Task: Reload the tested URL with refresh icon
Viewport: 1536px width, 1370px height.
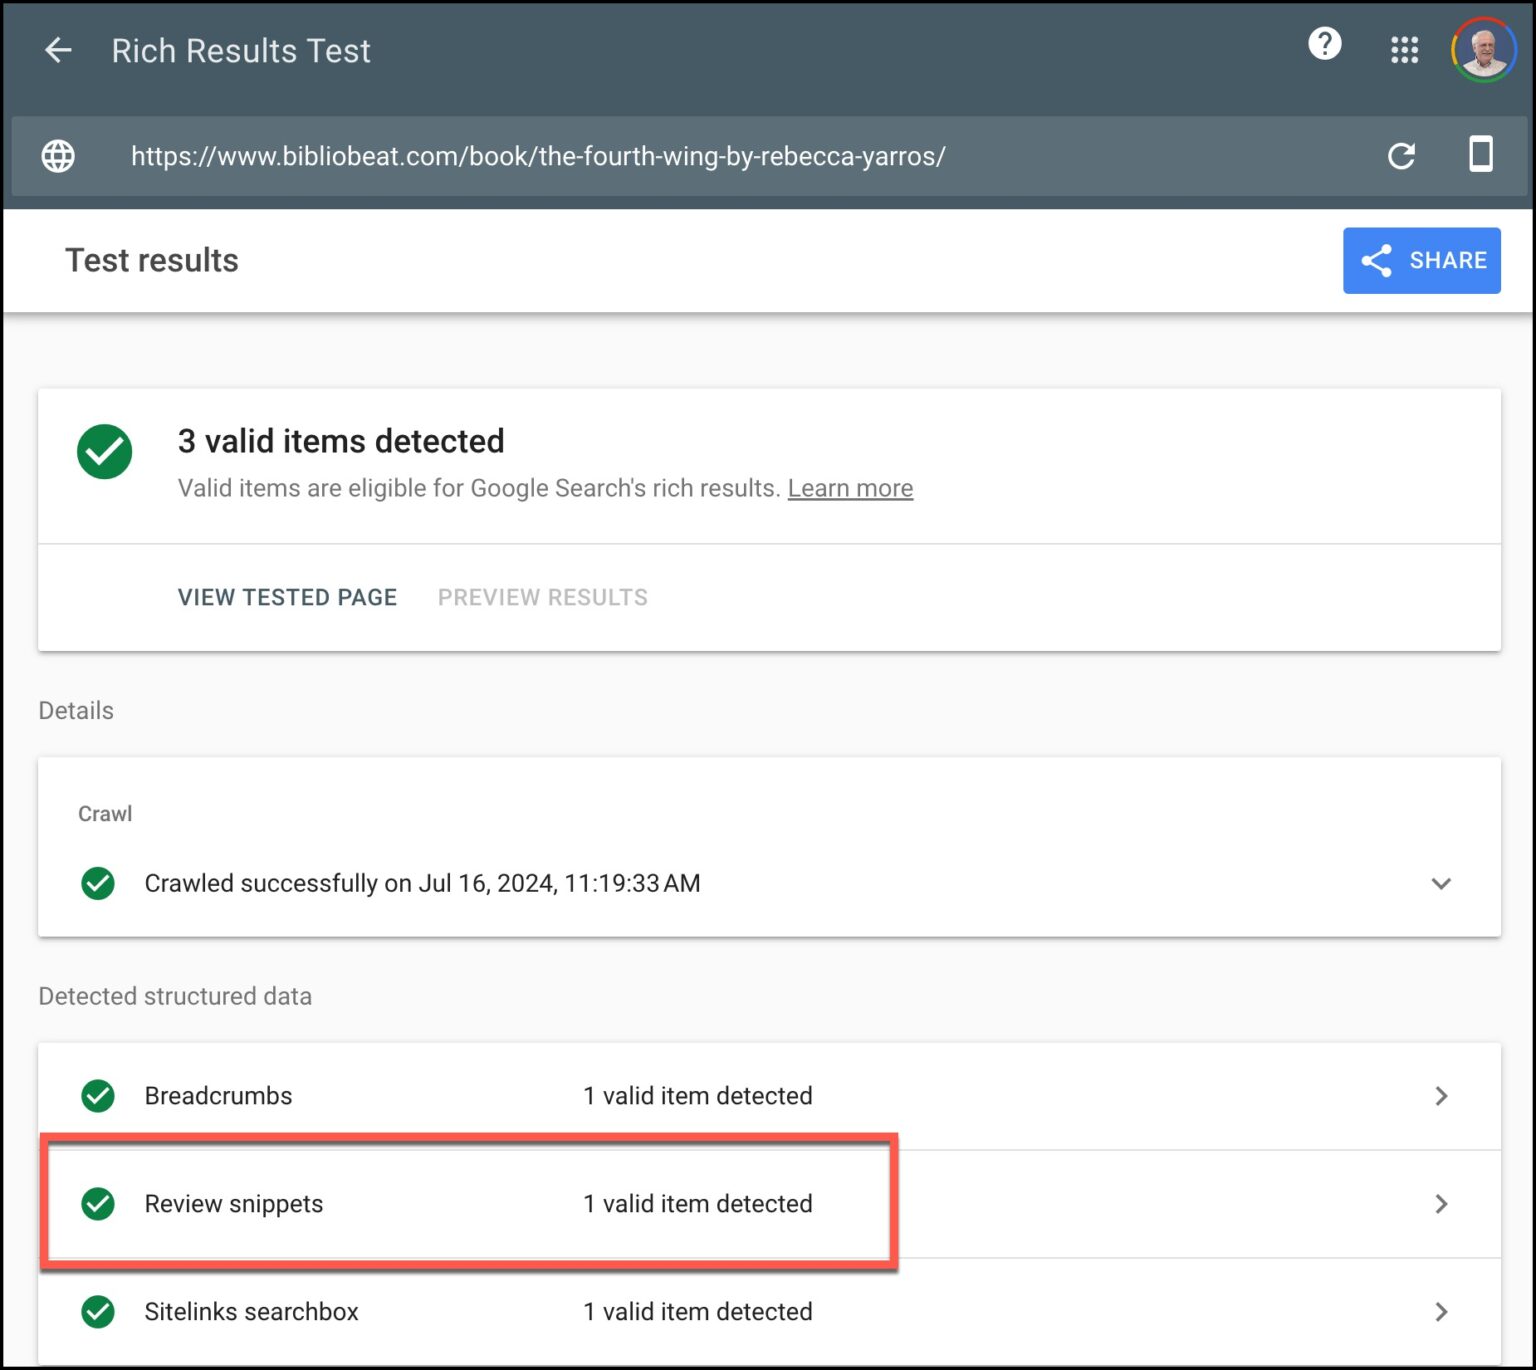Action: click(1402, 156)
